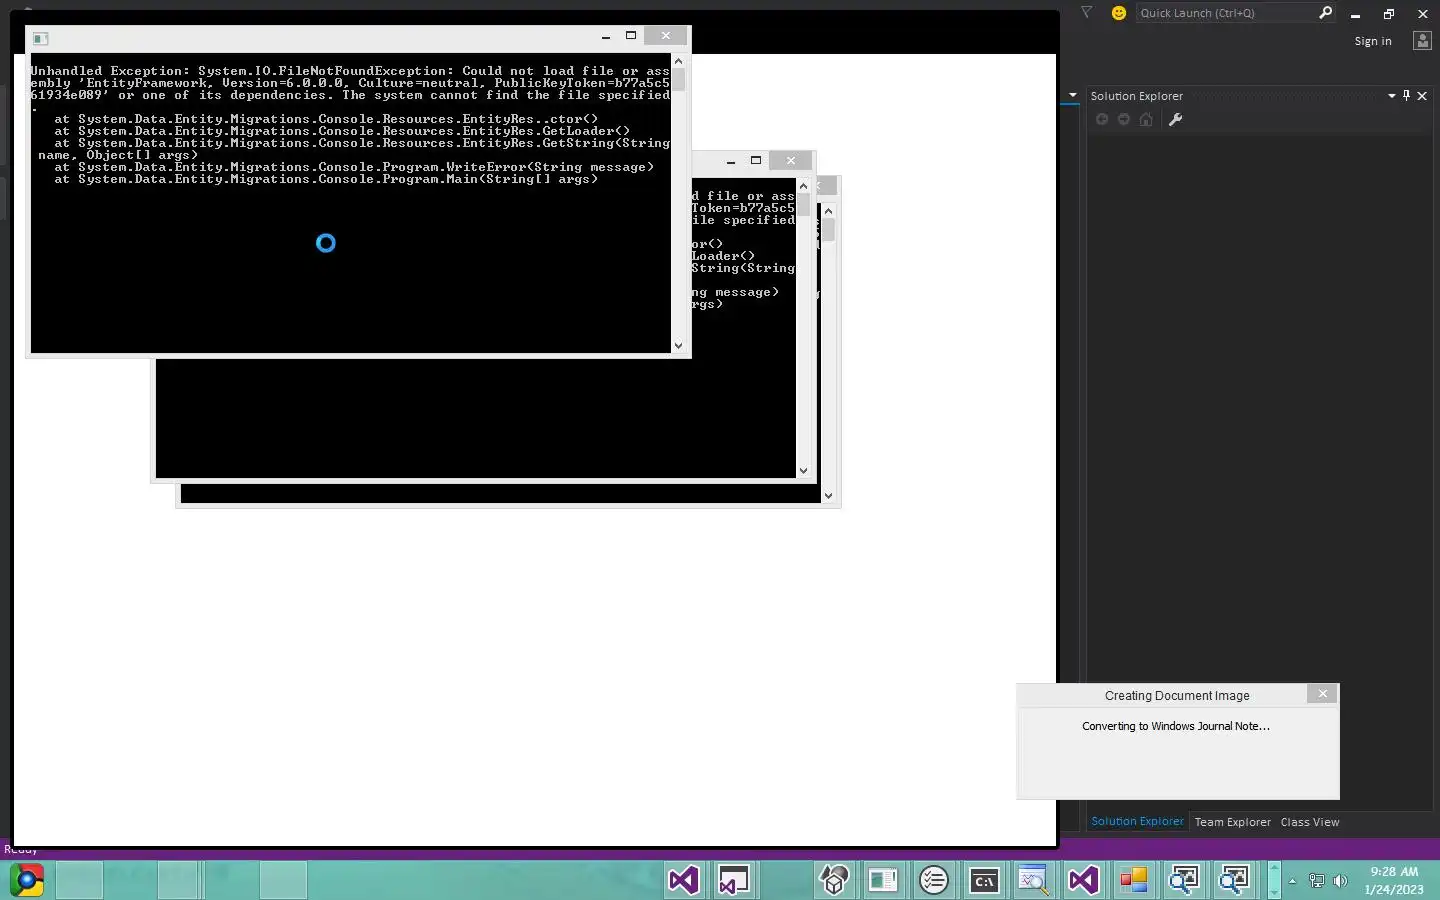Click the 'Unhandled Exception' line in front console

coord(350,71)
